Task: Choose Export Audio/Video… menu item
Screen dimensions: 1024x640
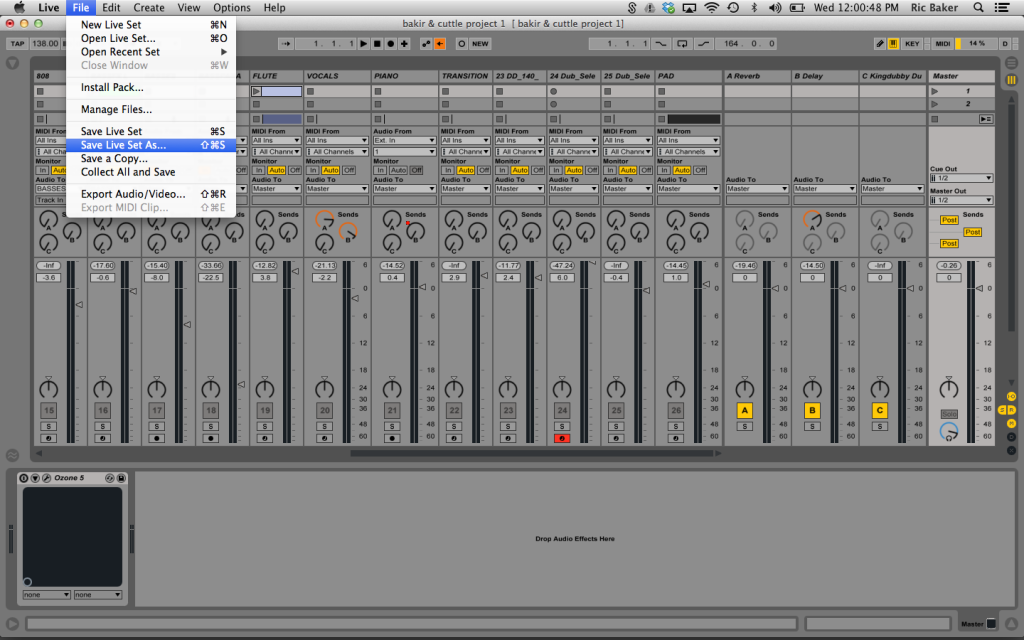Action: pyautogui.click(x=151, y=194)
